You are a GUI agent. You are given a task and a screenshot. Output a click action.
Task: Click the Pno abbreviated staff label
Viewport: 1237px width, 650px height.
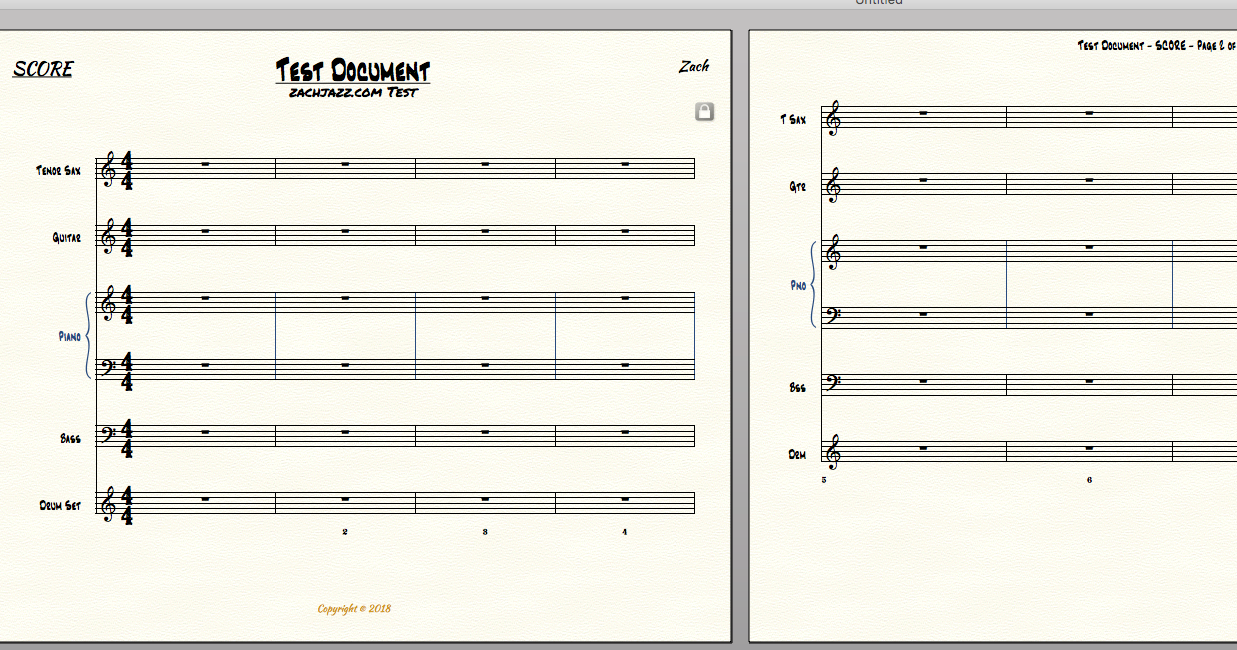coord(797,285)
